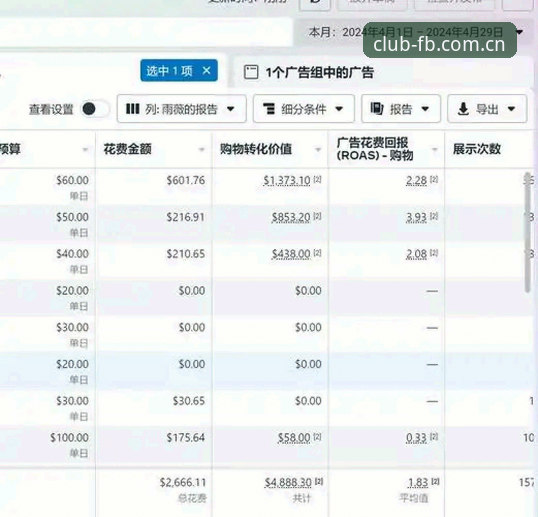Open the ROAS column header arrow
Screen dimensions: 538x517
[435, 150]
